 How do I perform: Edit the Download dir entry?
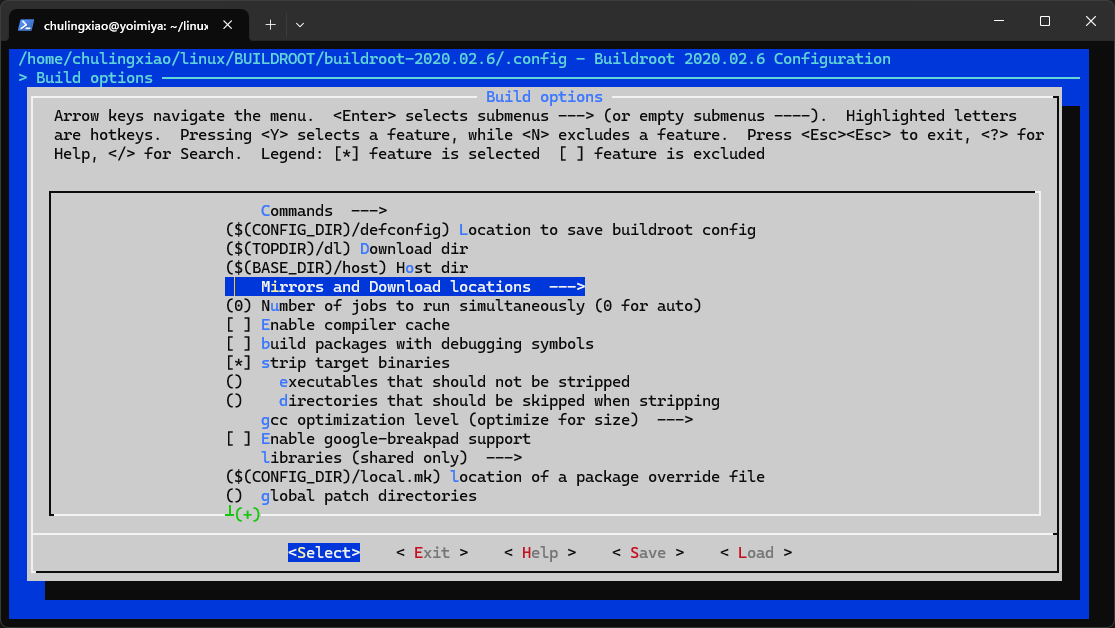[x=347, y=249]
